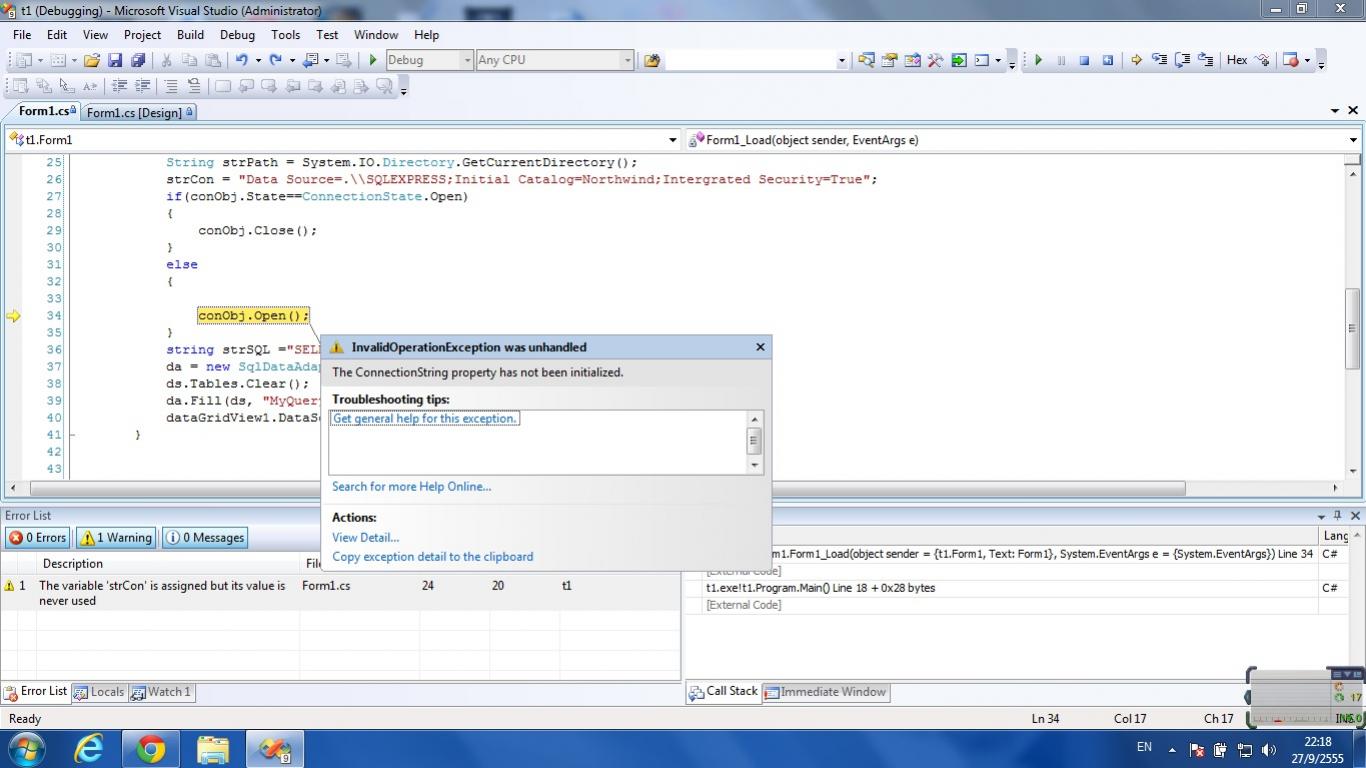Close the InvalidOperationException dialog

[x=760, y=347]
